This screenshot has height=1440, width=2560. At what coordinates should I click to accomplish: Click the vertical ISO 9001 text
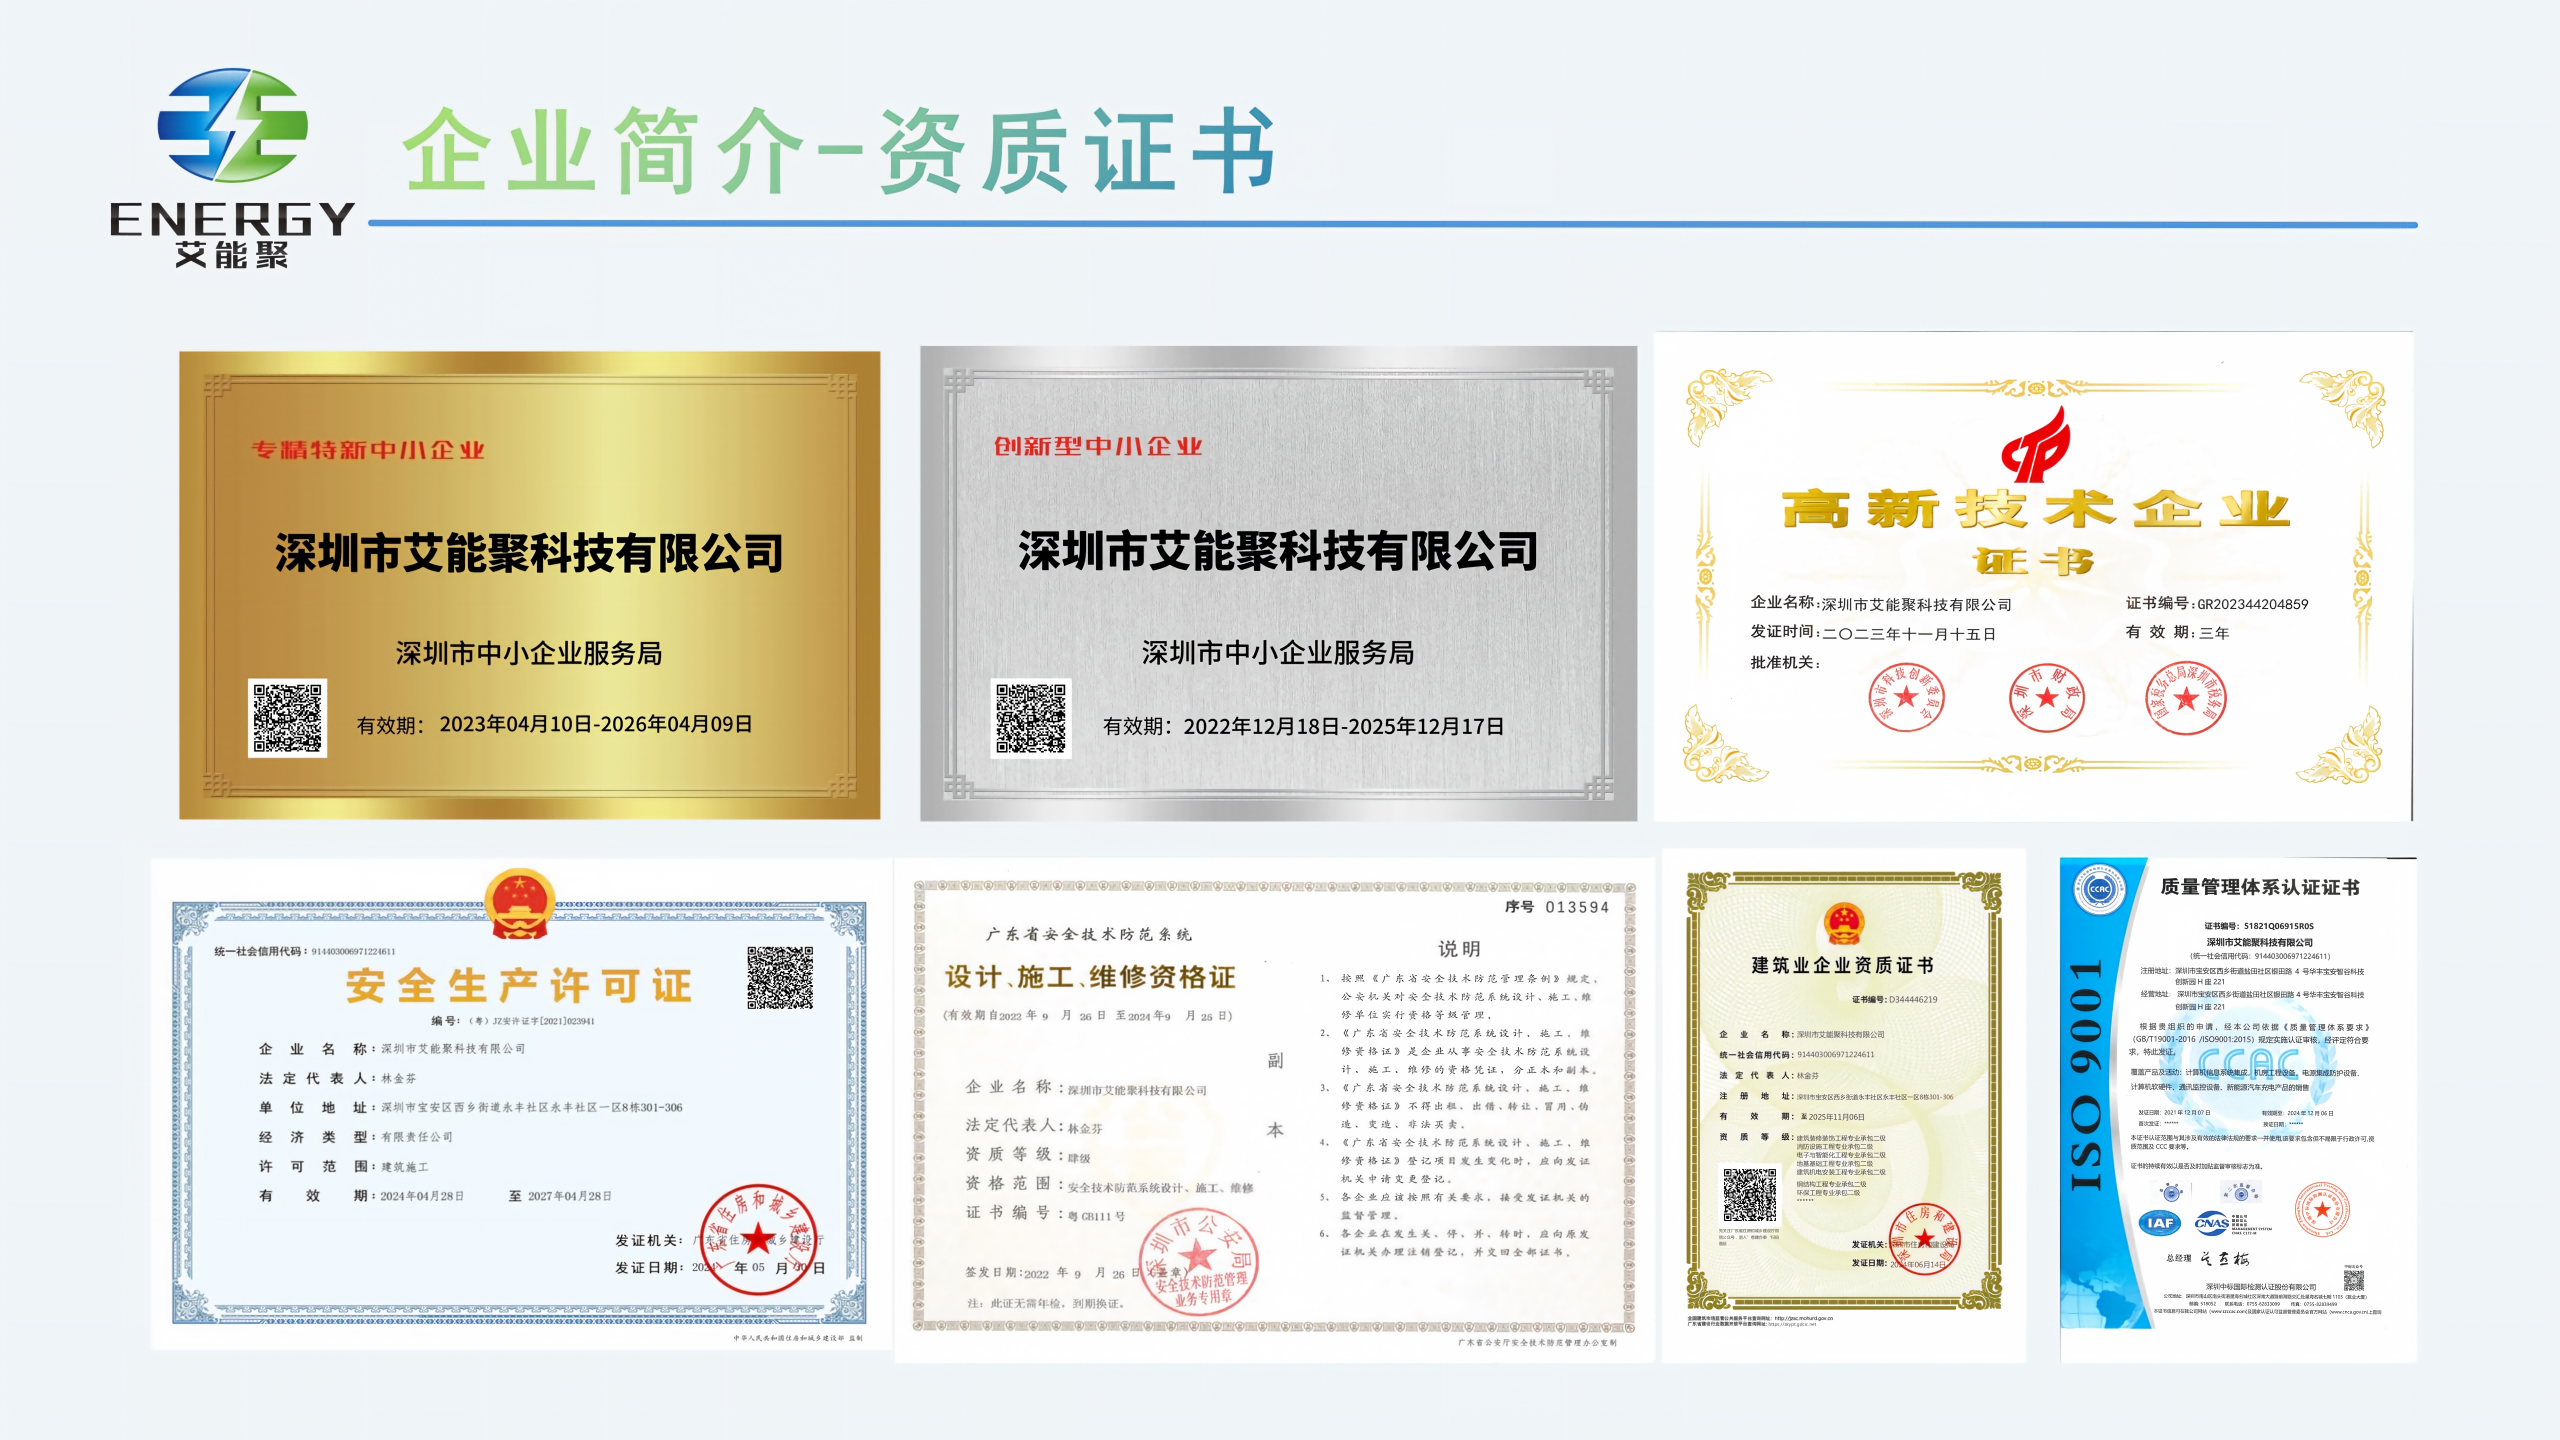[2086, 1075]
